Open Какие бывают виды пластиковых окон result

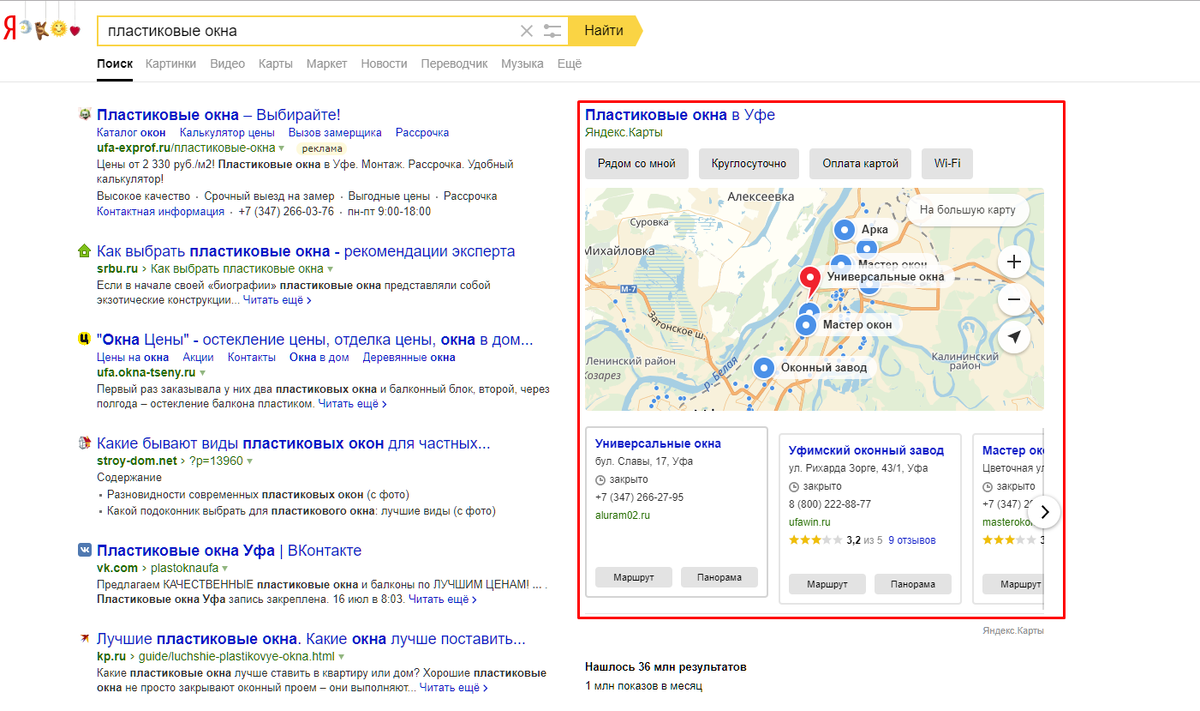(294, 443)
